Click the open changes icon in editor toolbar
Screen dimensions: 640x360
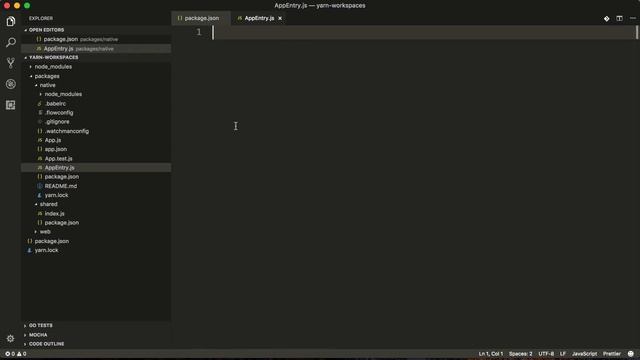click(x=607, y=18)
